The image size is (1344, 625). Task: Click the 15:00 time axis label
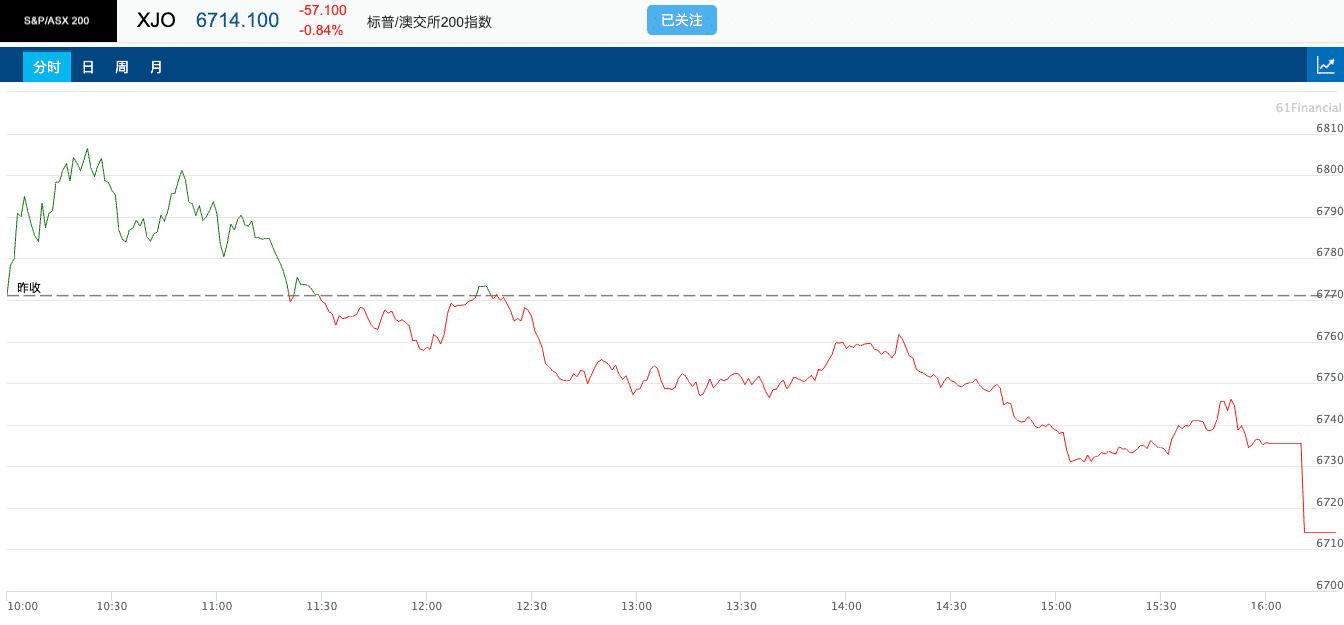[1056, 606]
